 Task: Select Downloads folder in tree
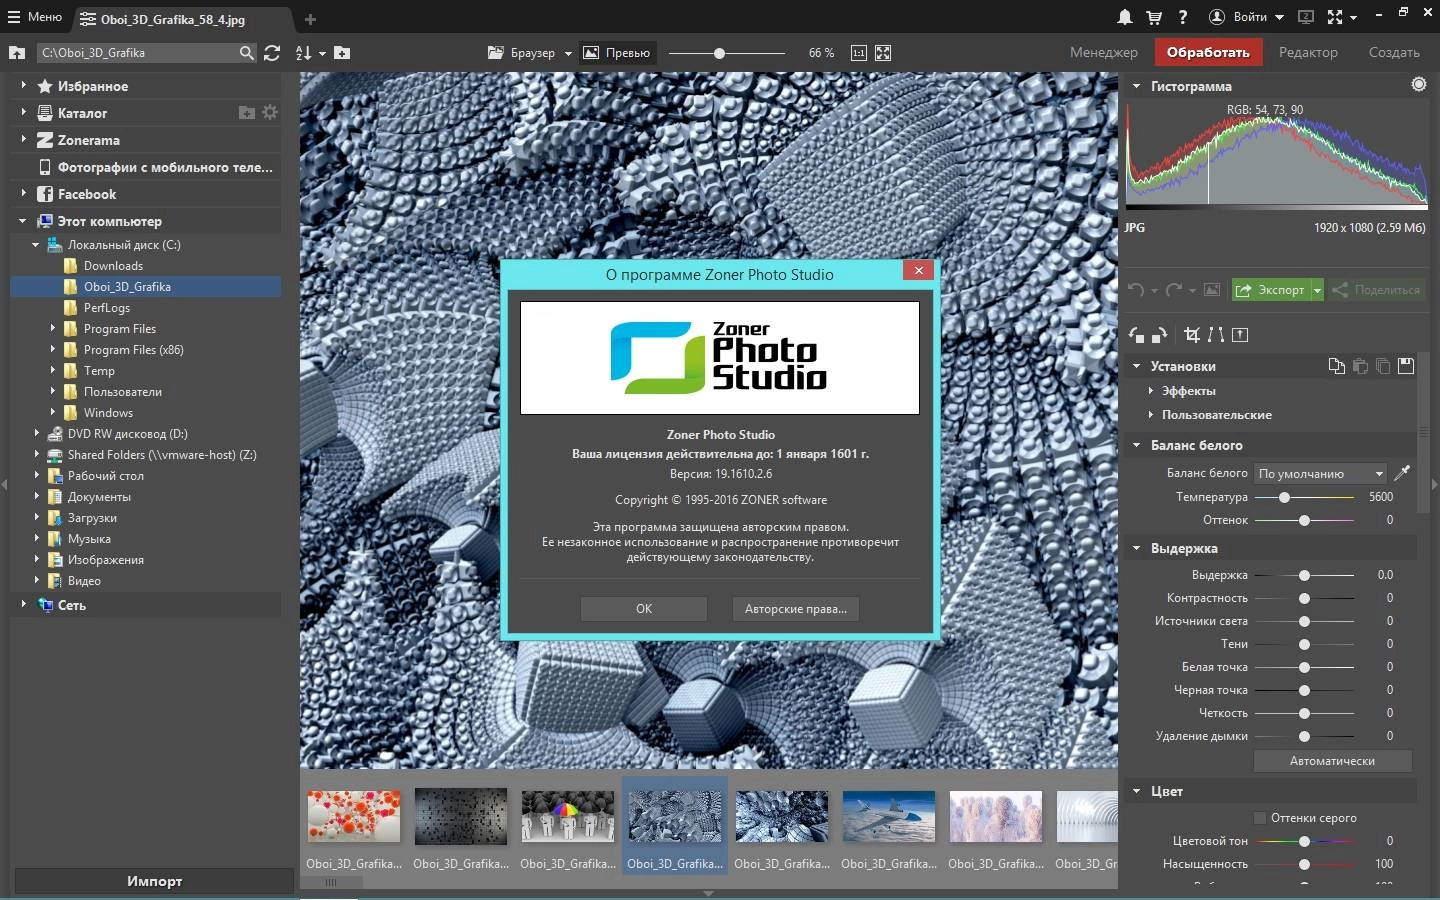[113, 266]
